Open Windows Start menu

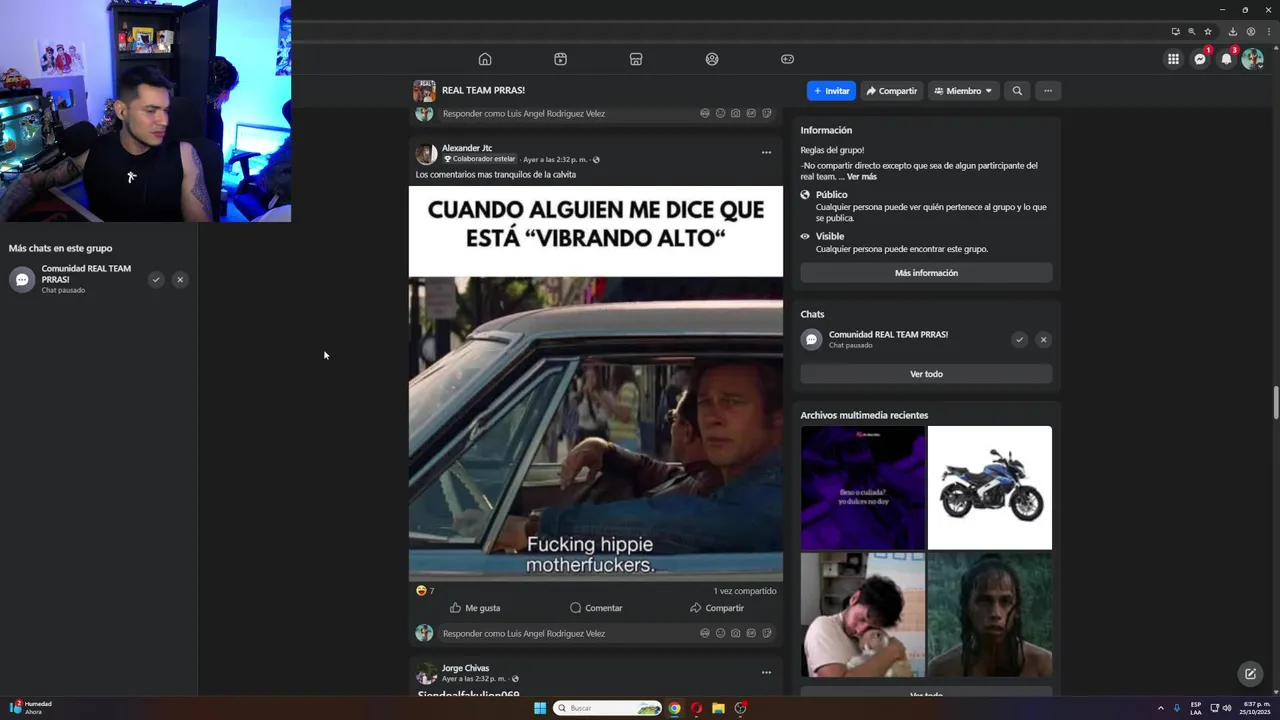pos(540,708)
